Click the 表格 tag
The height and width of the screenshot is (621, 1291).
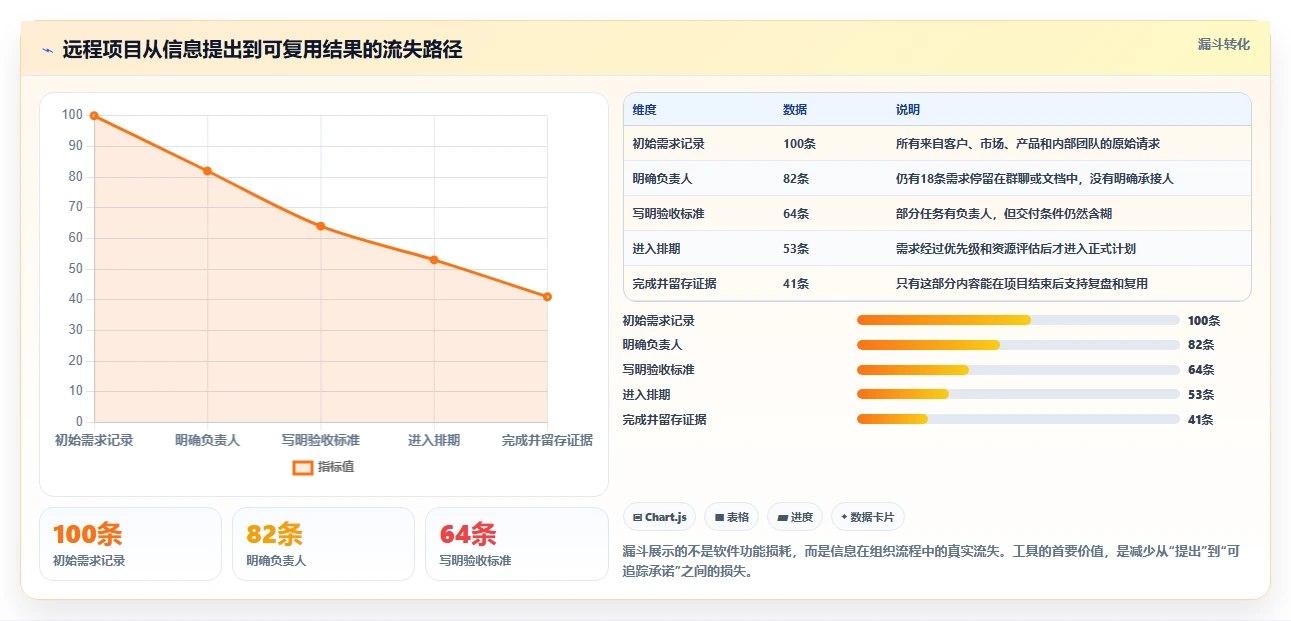tap(732, 517)
